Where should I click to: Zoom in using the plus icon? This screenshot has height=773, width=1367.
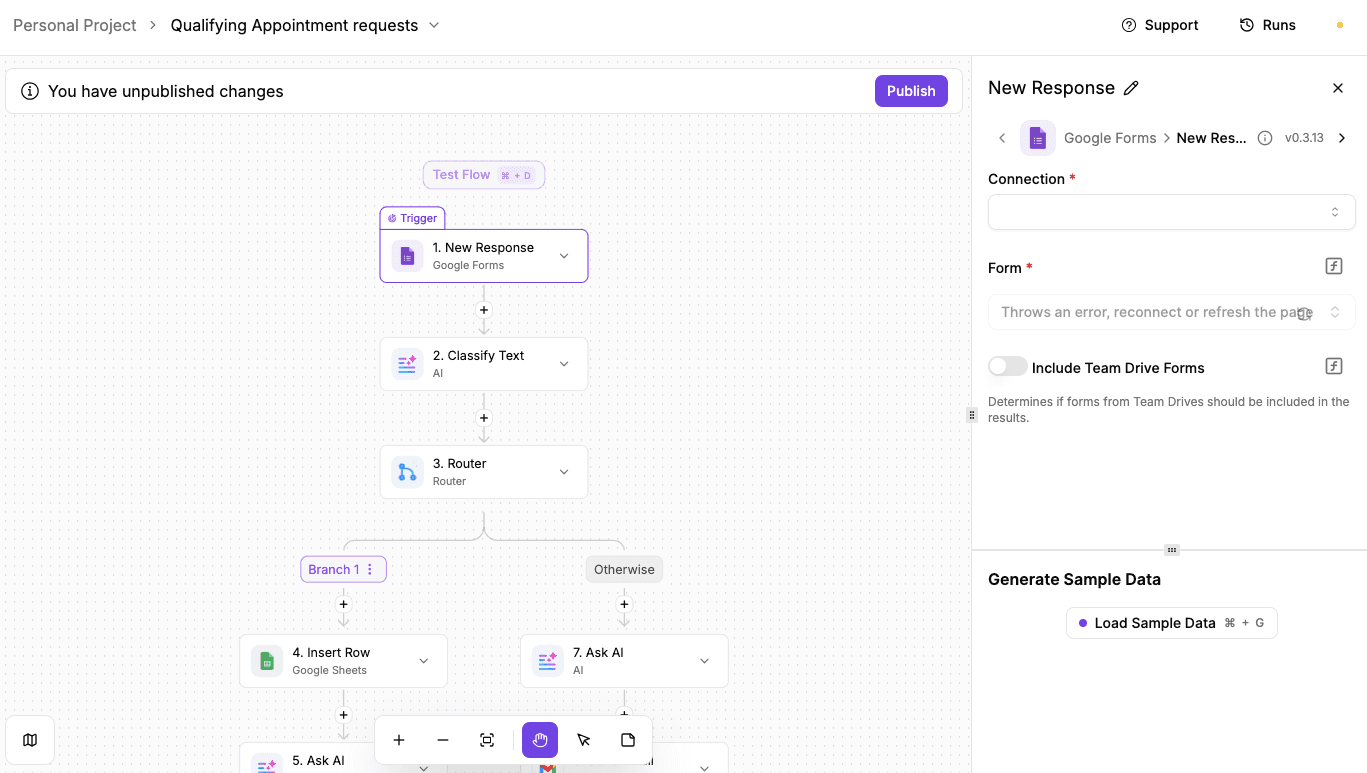399,740
